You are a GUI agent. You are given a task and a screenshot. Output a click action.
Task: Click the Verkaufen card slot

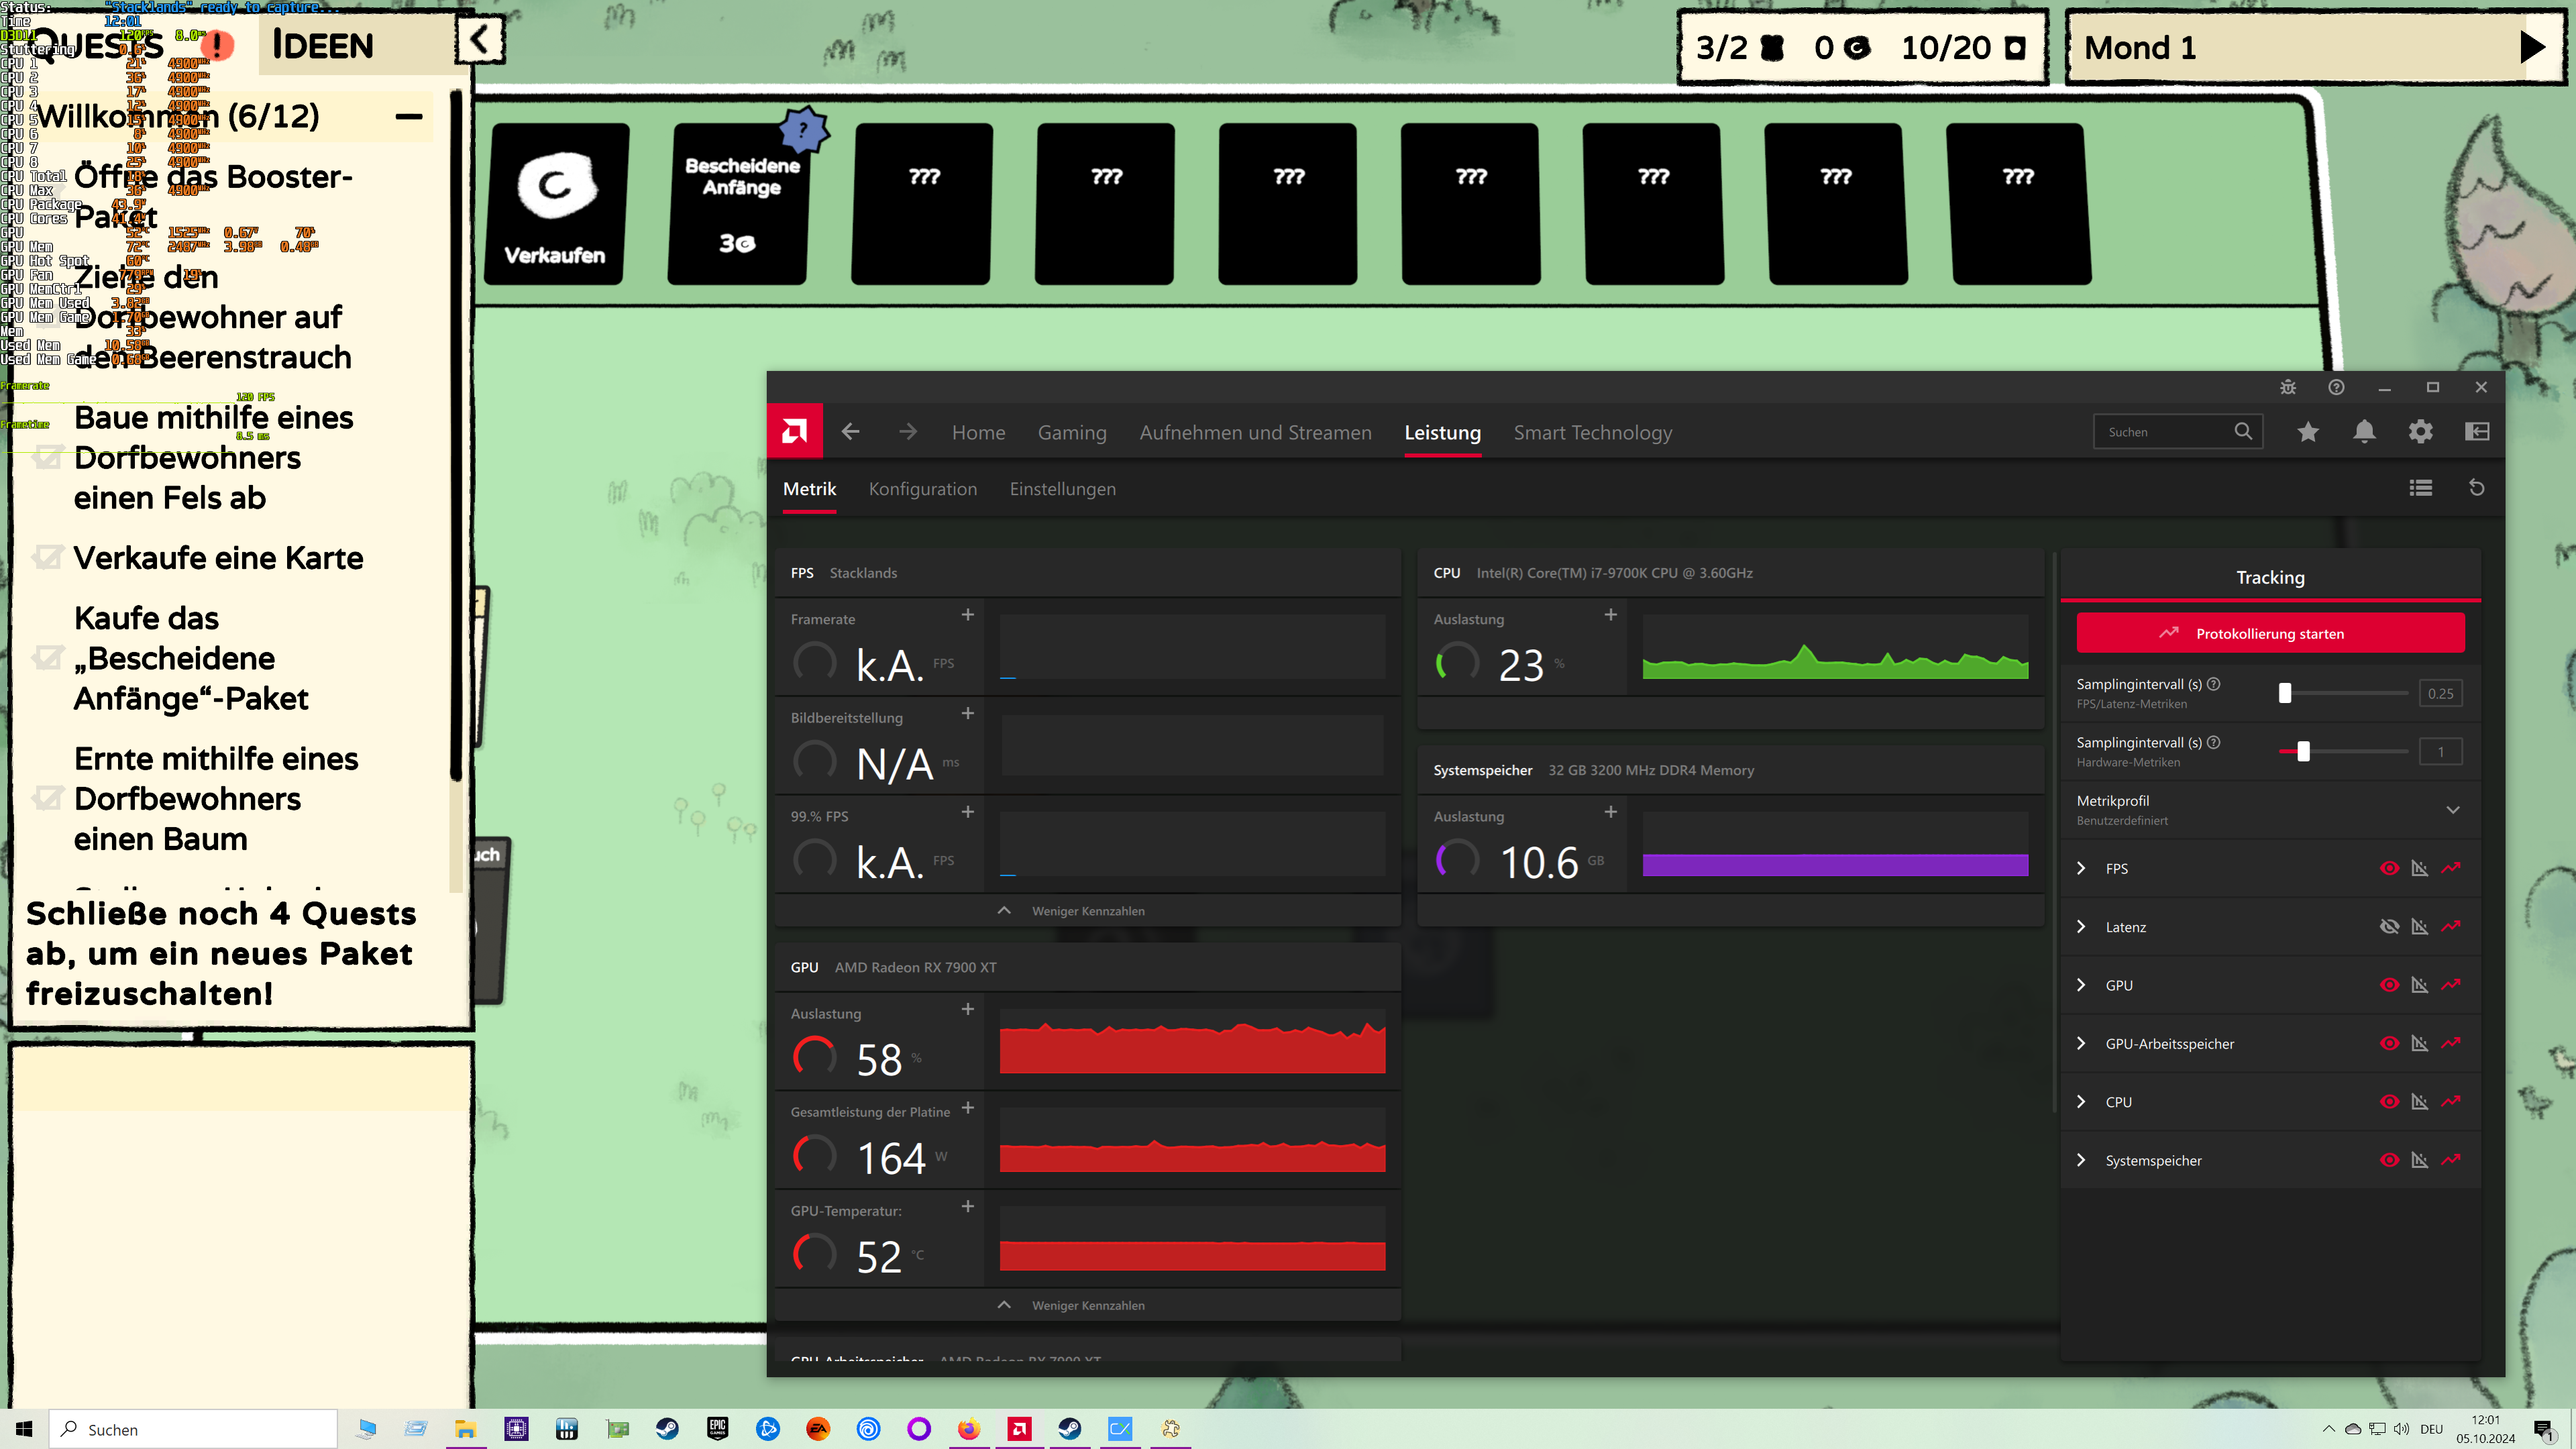(557, 204)
